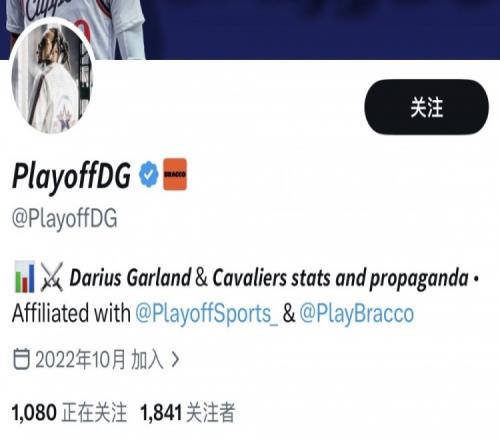The image size is (500, 440).
Task: Click the calendar icon beside join date
Action: click(21, 359)
